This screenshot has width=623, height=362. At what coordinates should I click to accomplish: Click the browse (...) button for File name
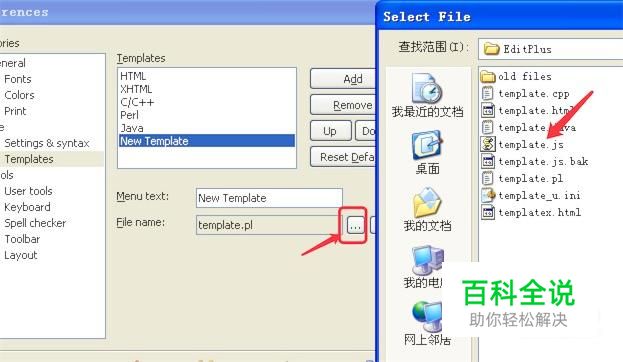click(355, 226)
